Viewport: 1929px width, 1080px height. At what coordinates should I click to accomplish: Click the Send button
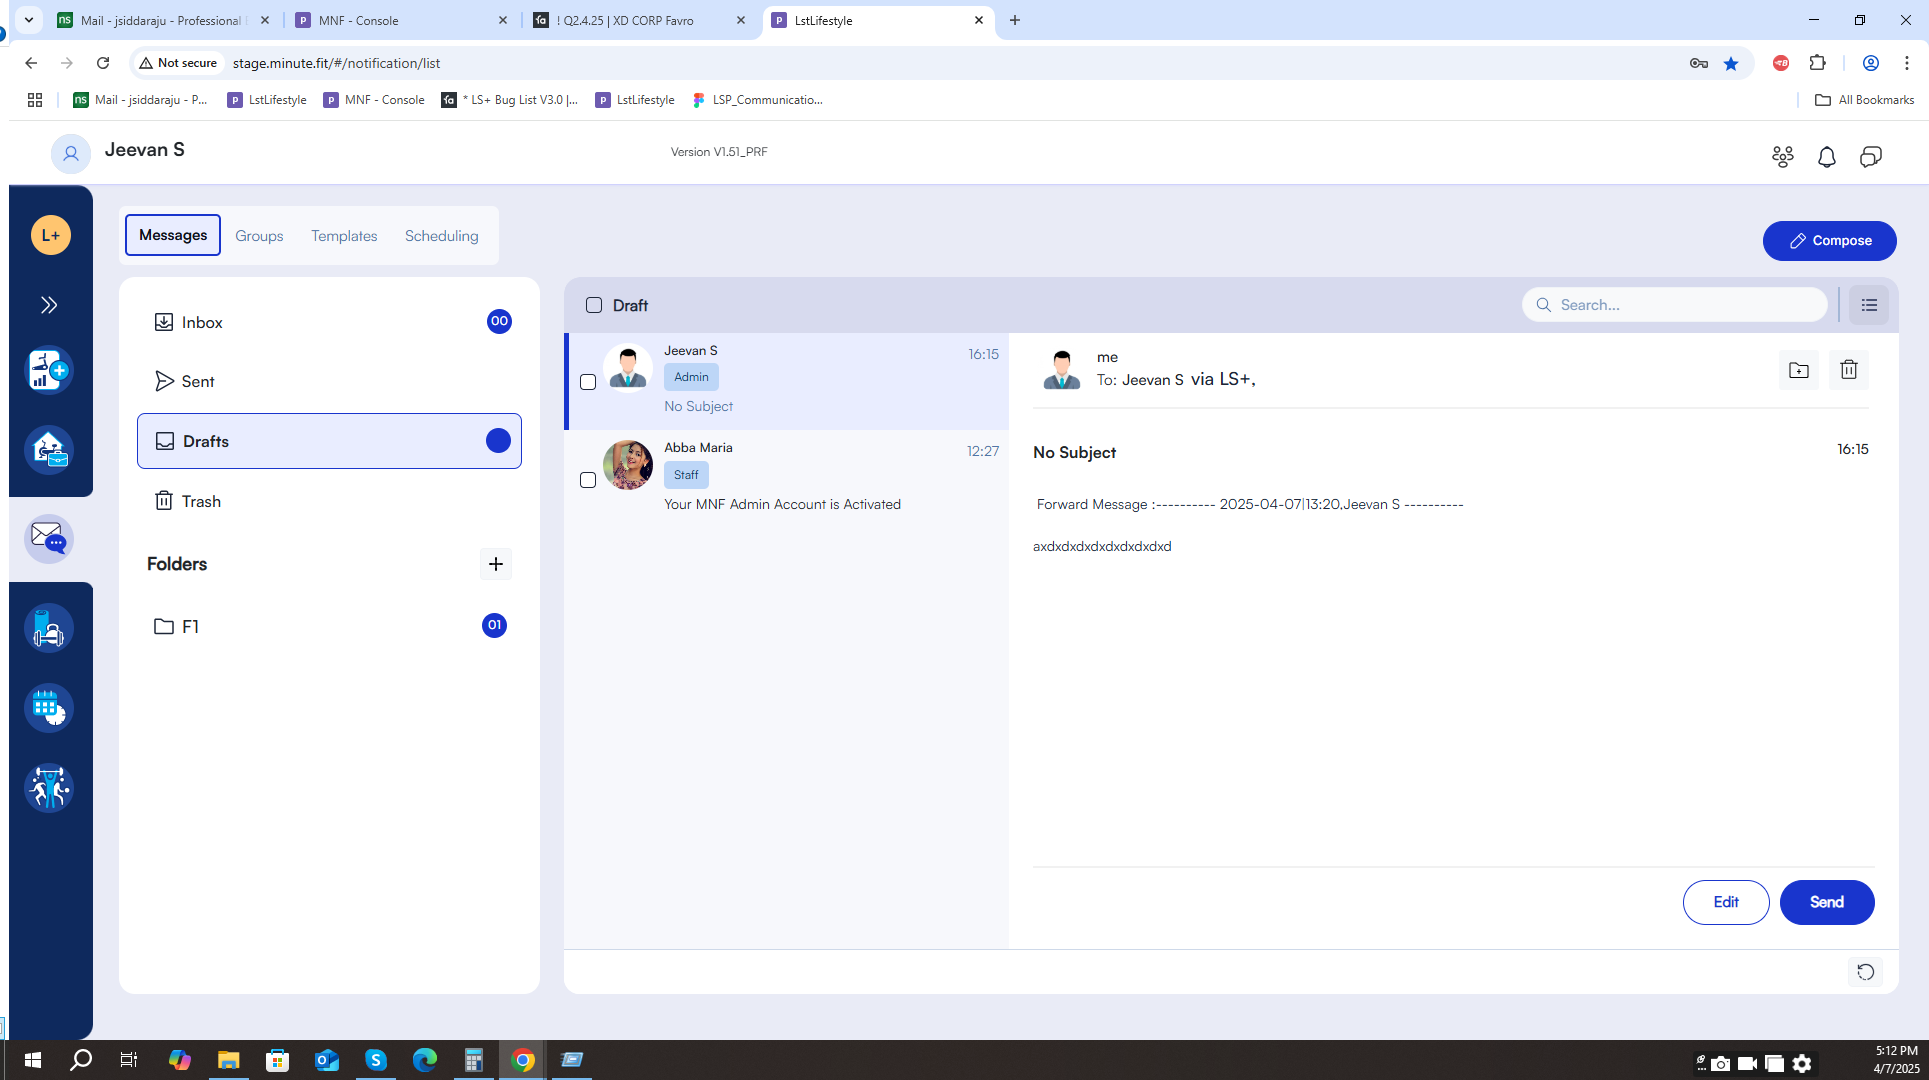1826,902
